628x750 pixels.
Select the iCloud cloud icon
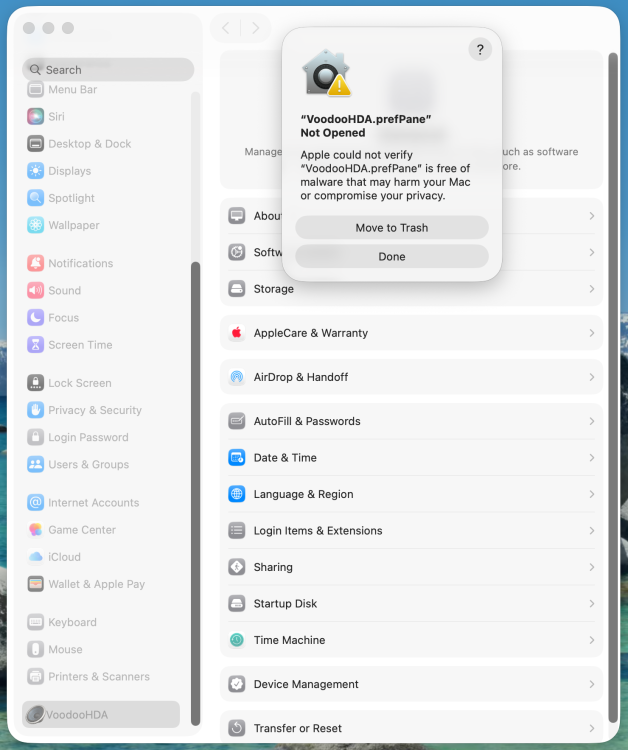pyautogui.click(x=35, y=557)
